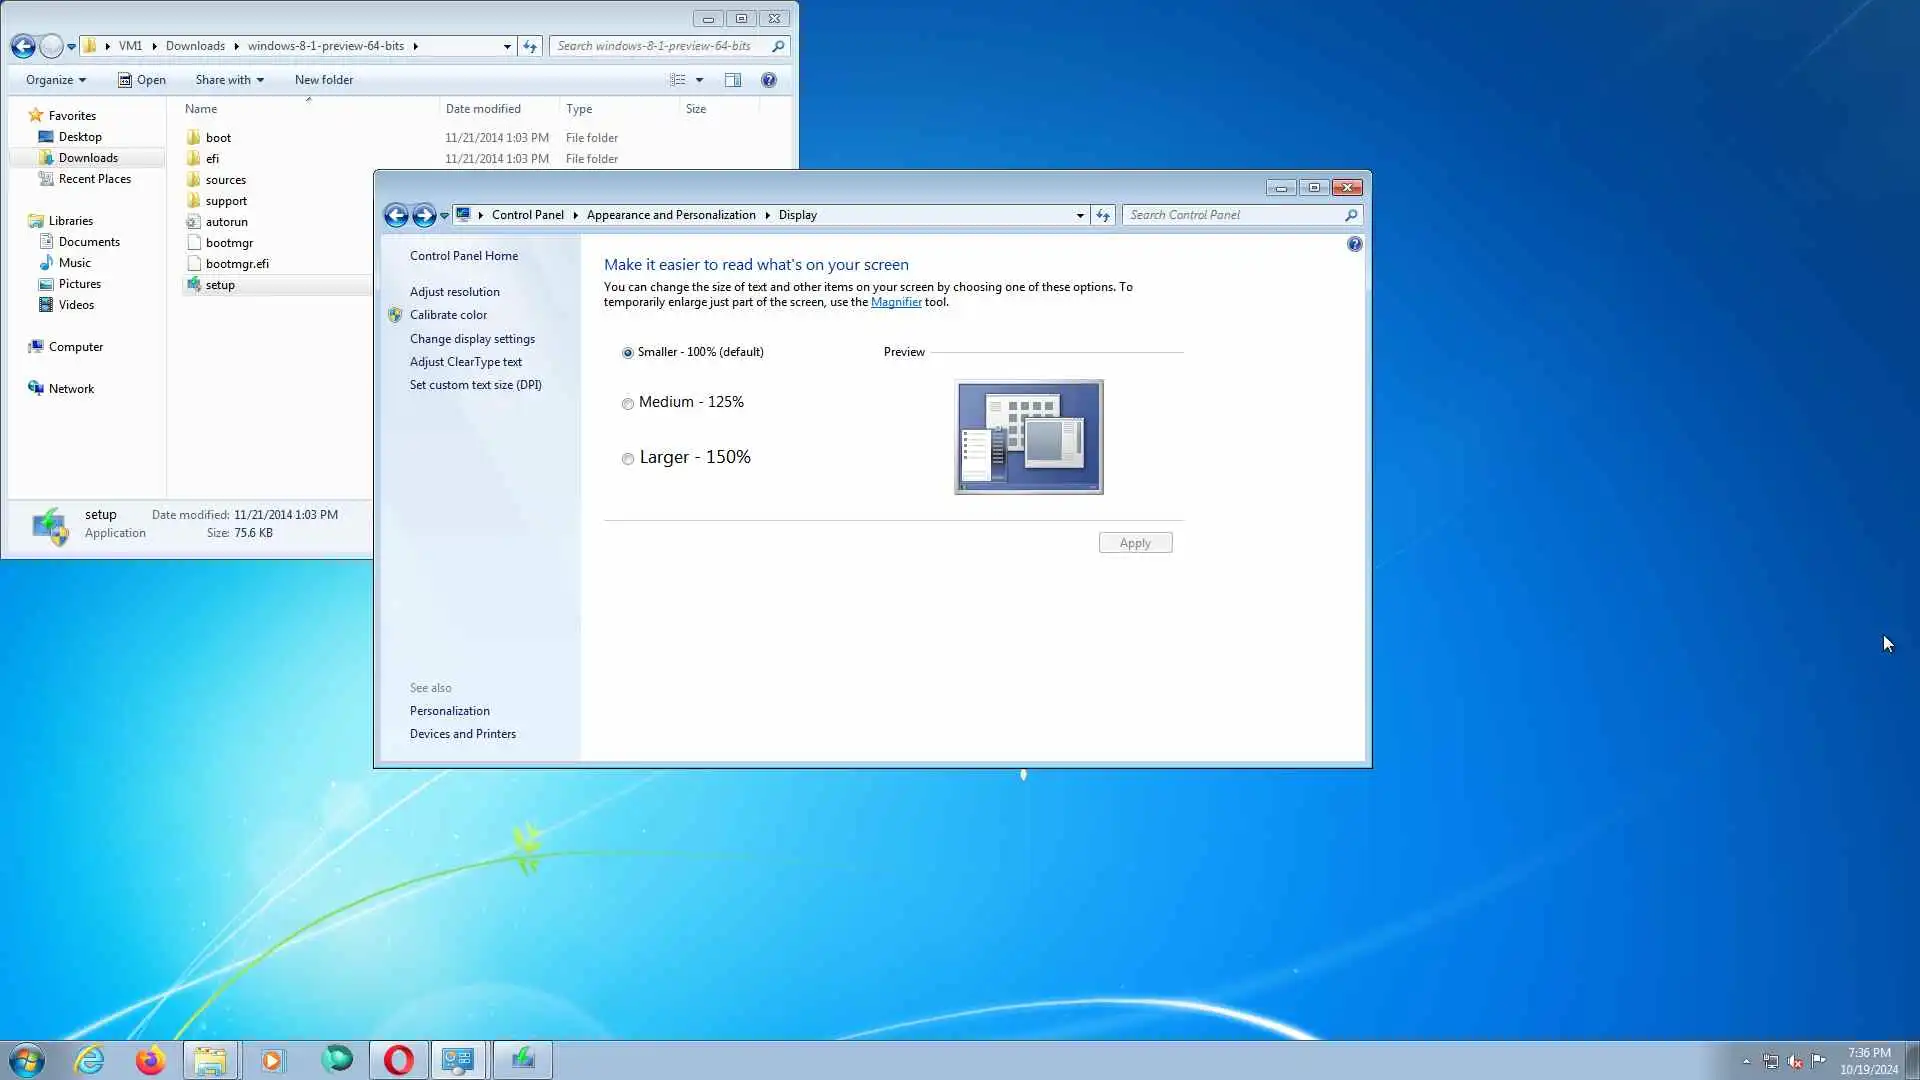Click the Magnifier link

pos(896,302)
